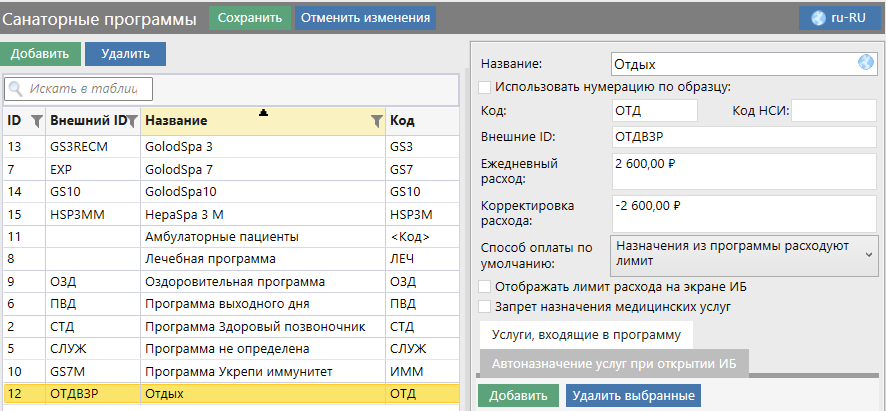Click the Сохранить button
Image resolution: width=886 pixels, height=411 pixels.
click(x=250, y=18)
